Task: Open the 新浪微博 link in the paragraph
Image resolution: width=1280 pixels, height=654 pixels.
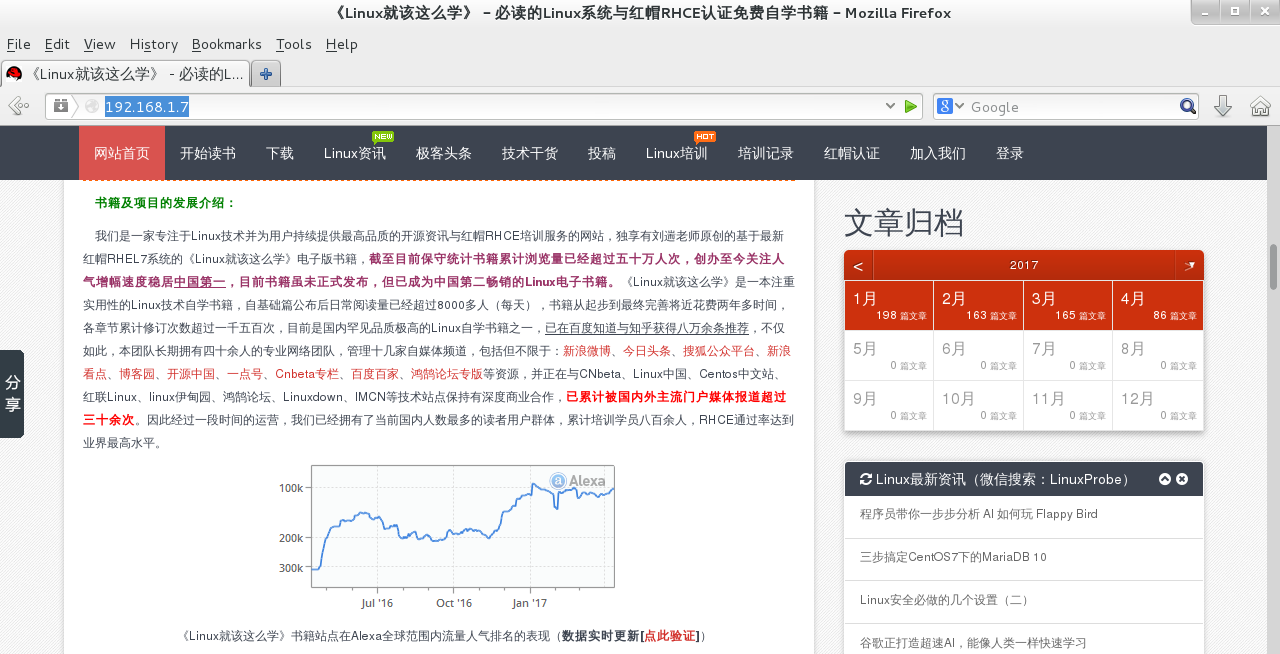Action: tap(586, 351)
